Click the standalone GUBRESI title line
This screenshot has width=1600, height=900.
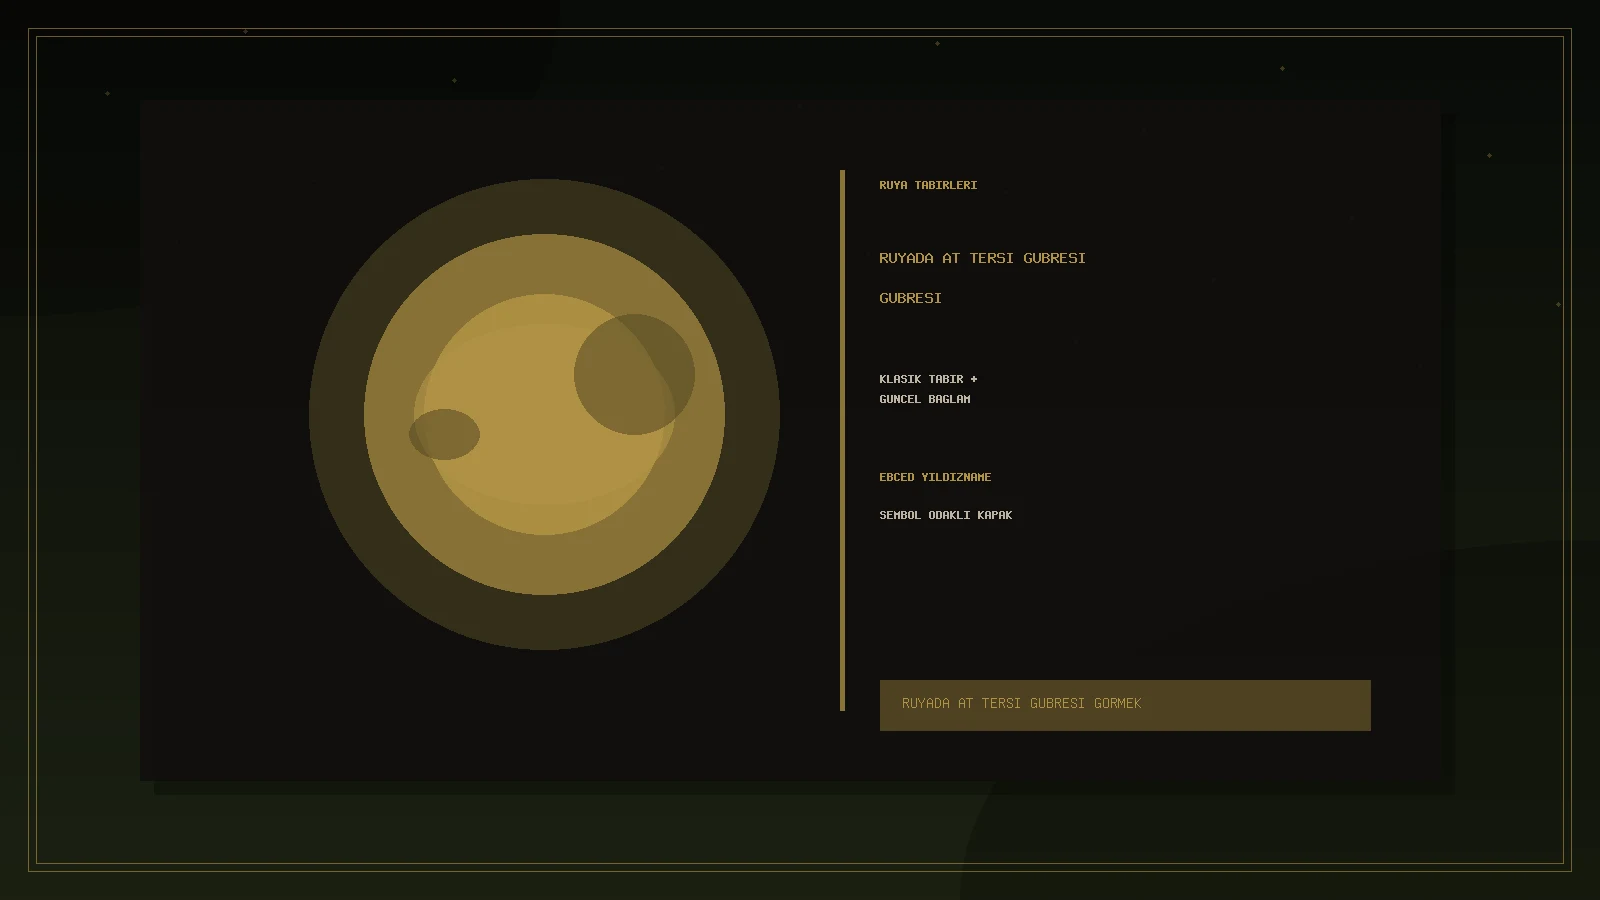pos(910,298)
